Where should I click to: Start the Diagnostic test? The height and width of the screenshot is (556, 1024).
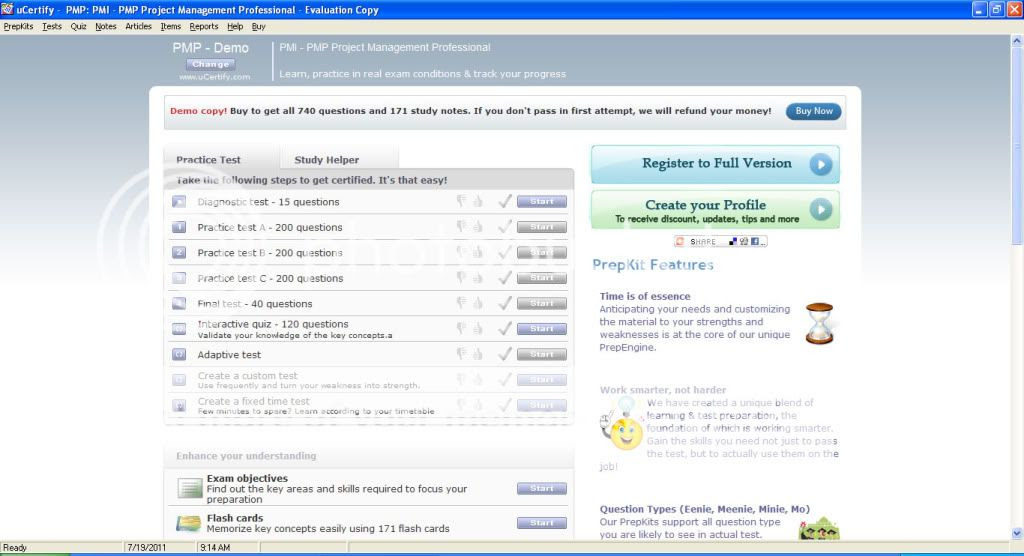[541, 202]
